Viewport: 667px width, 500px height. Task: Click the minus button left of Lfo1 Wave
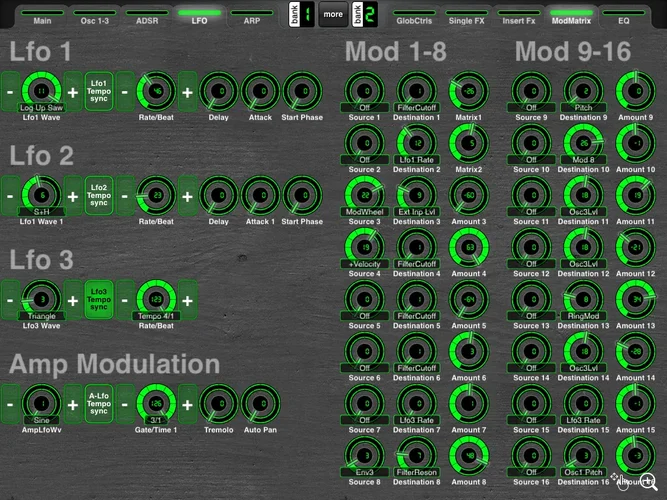pyautogui.click(x=9, y=92)
